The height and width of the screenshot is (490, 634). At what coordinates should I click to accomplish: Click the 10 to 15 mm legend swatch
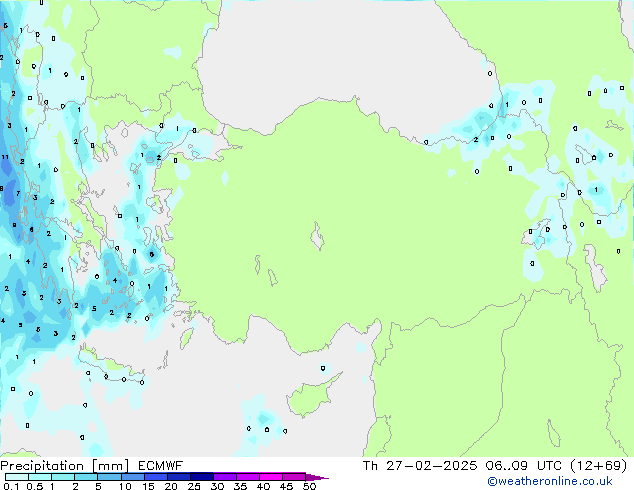132,477
